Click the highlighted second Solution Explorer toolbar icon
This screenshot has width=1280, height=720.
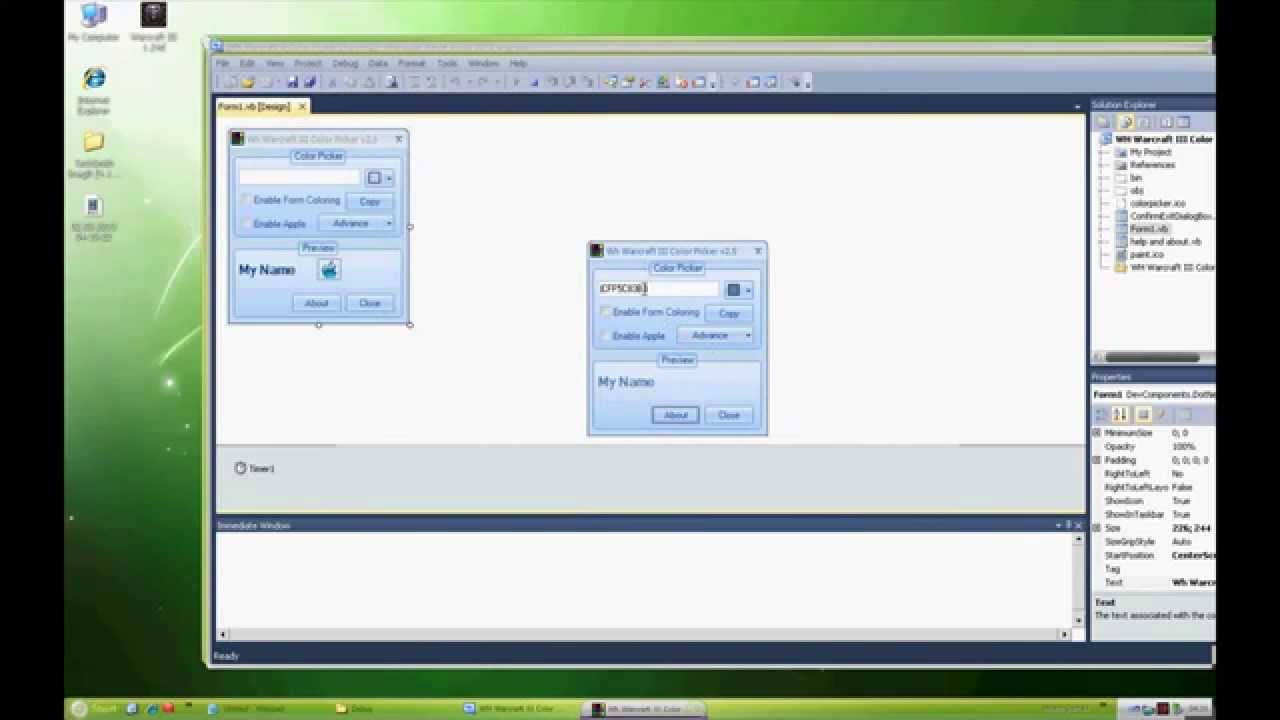pyautogui.click(x=1125, y=122)
